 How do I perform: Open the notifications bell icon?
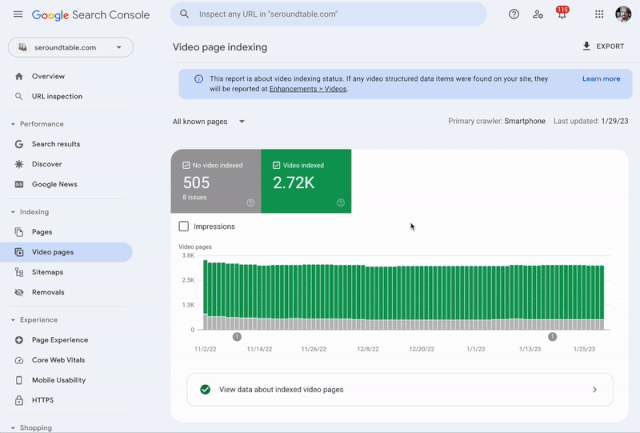click(x=562, y=13)
